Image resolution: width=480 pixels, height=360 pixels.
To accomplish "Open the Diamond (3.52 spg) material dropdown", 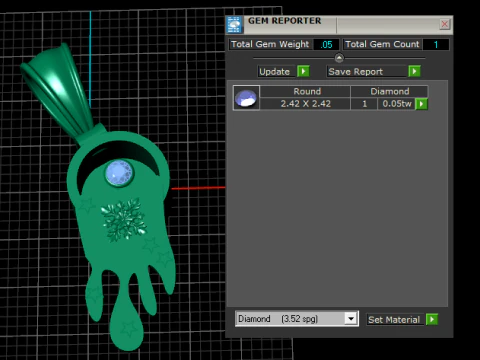I will pyautogui.click(x=351, y=319).
